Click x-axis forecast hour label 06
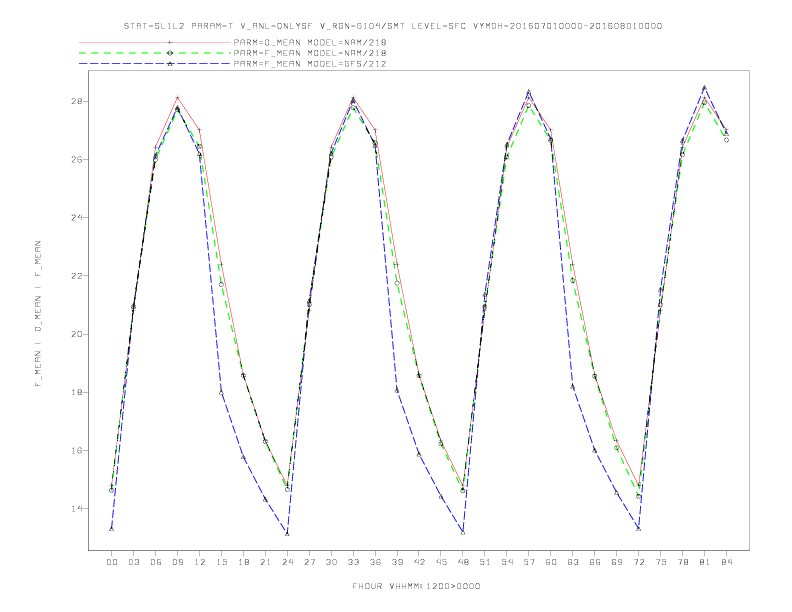Viewport: 792px width, 612px height. (156, 562)
